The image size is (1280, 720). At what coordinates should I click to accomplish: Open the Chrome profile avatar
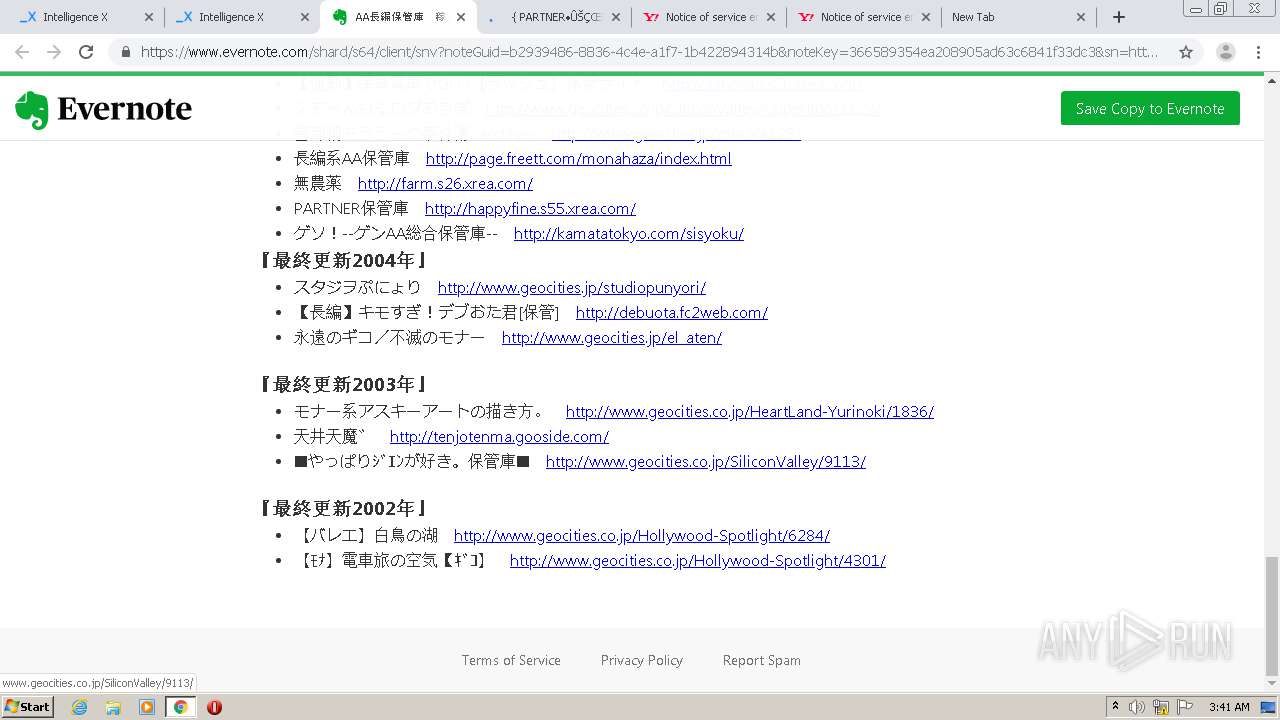1226,52
